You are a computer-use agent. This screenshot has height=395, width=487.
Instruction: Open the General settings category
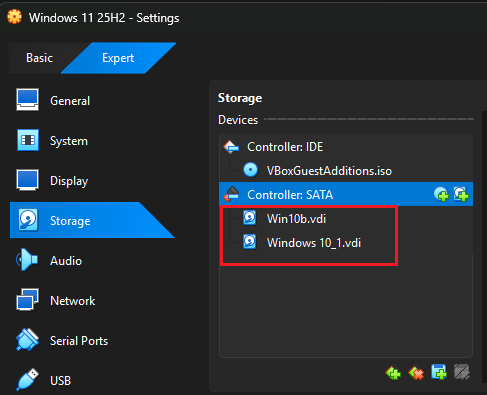click(x=70, y=101)
